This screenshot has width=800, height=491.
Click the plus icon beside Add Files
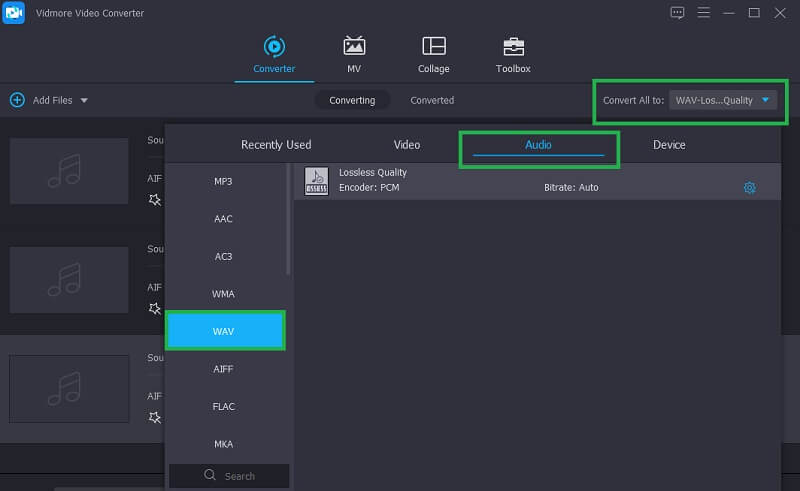(x=17, y=100)
